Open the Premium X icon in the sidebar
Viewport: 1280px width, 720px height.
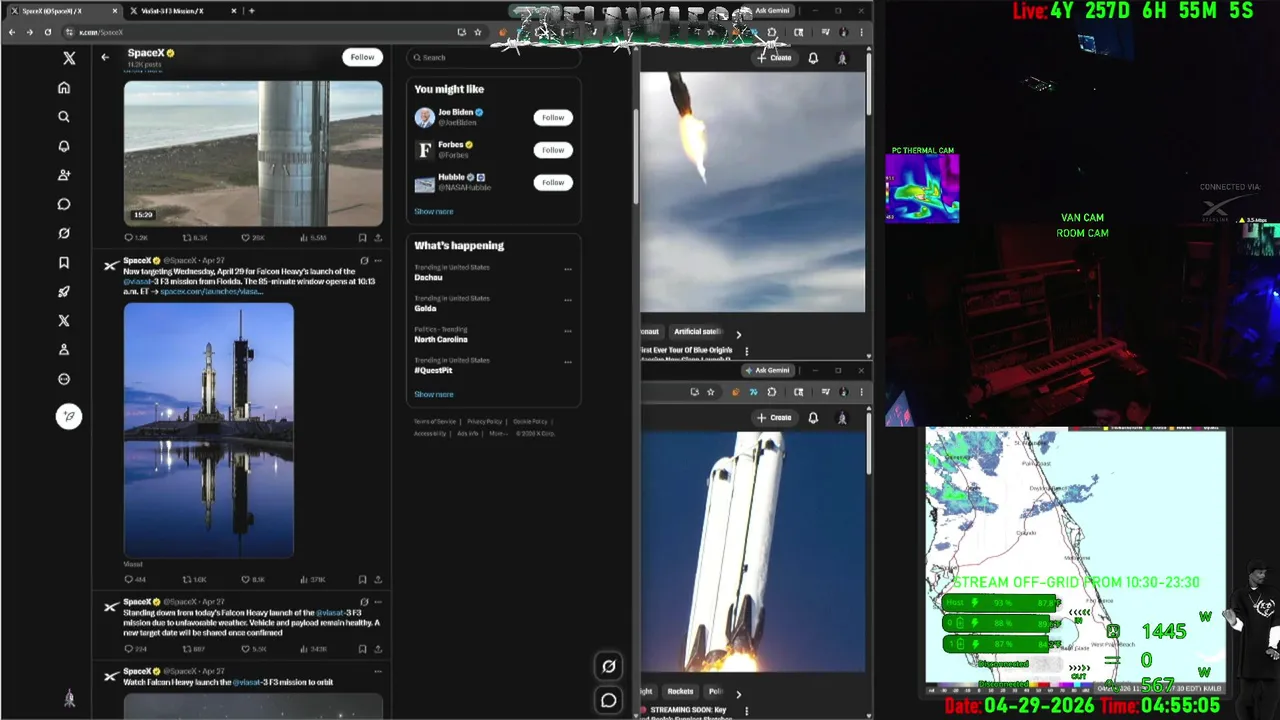64,321
